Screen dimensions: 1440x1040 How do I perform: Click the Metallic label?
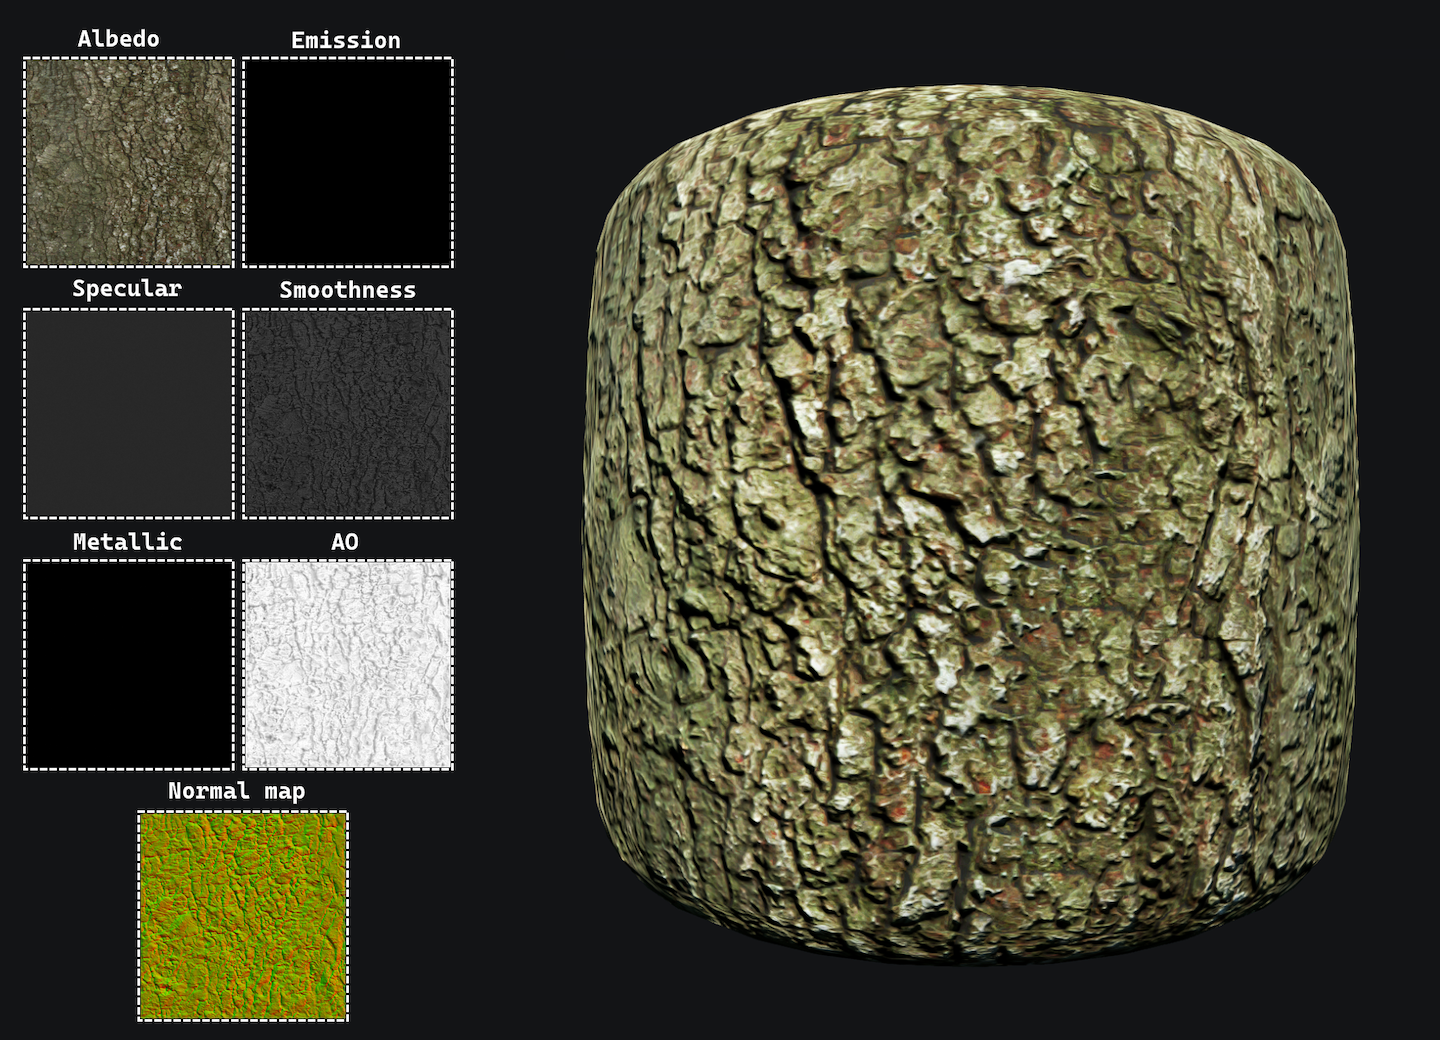[x=128, y=542]
